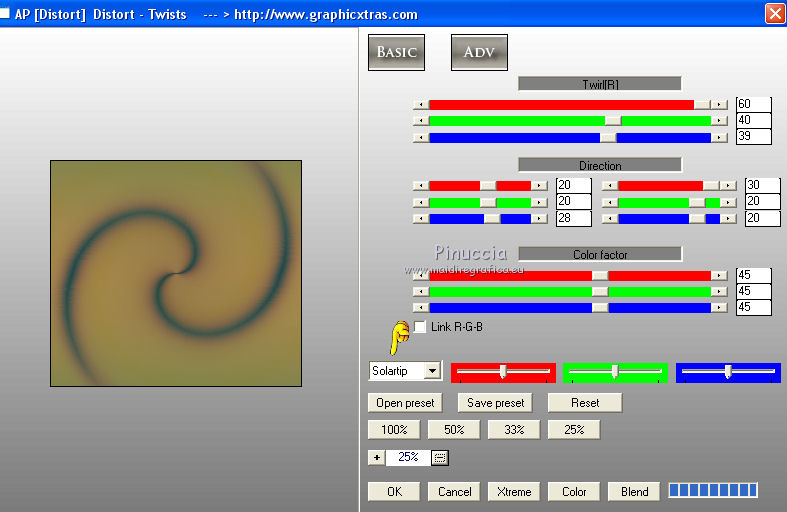Close the Distort Twists dialog window
The width and height of the screenshot is (787, 512).
point(775,14)
